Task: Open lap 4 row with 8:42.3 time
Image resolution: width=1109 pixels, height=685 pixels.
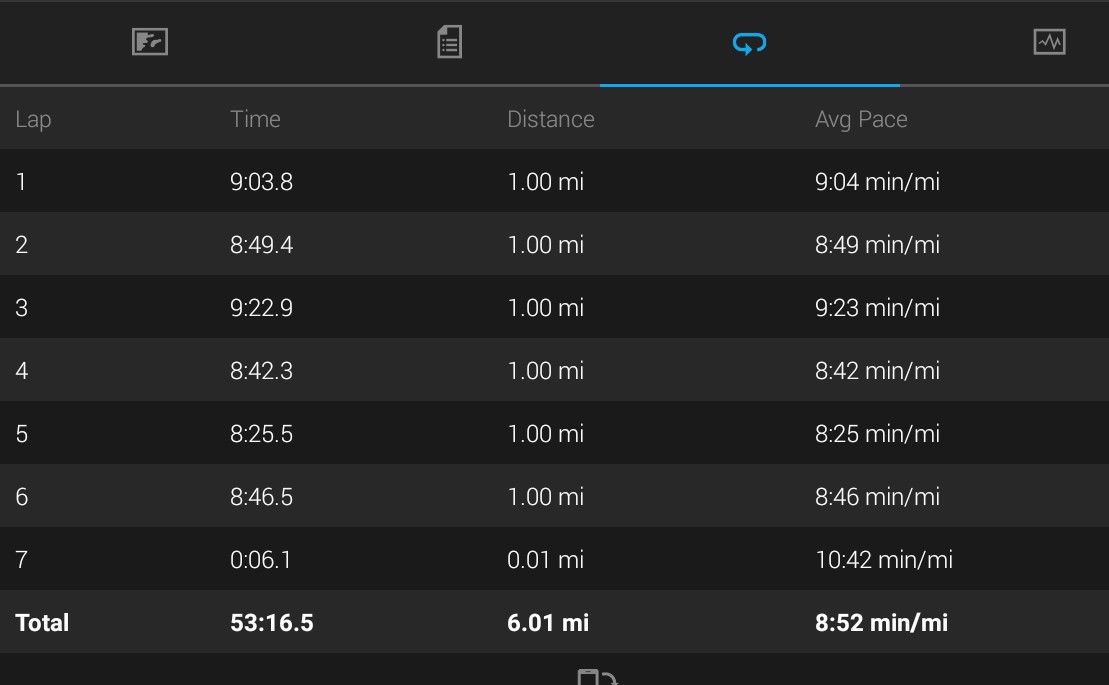Action: (x=554, y=370)
